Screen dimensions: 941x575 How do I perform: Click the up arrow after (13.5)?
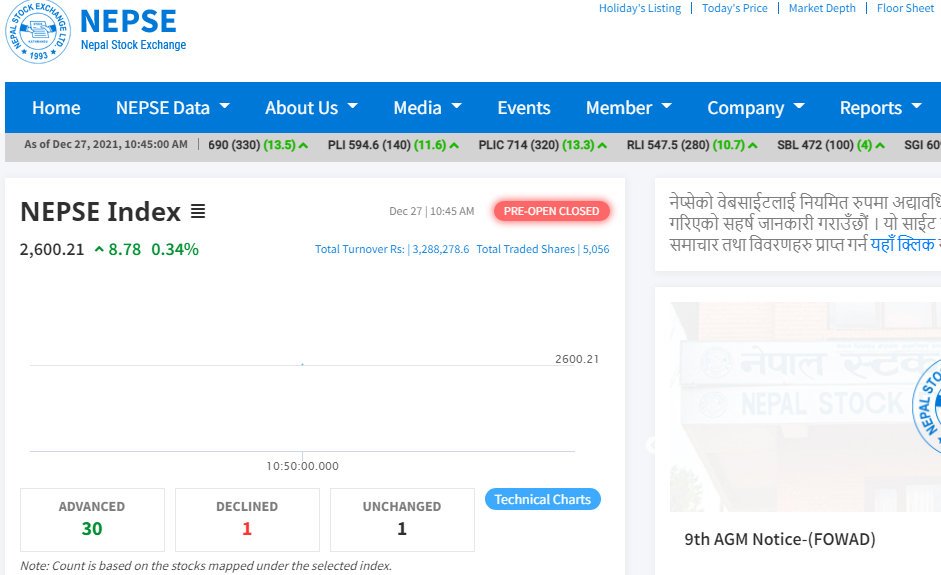click(x=304, y=145)
